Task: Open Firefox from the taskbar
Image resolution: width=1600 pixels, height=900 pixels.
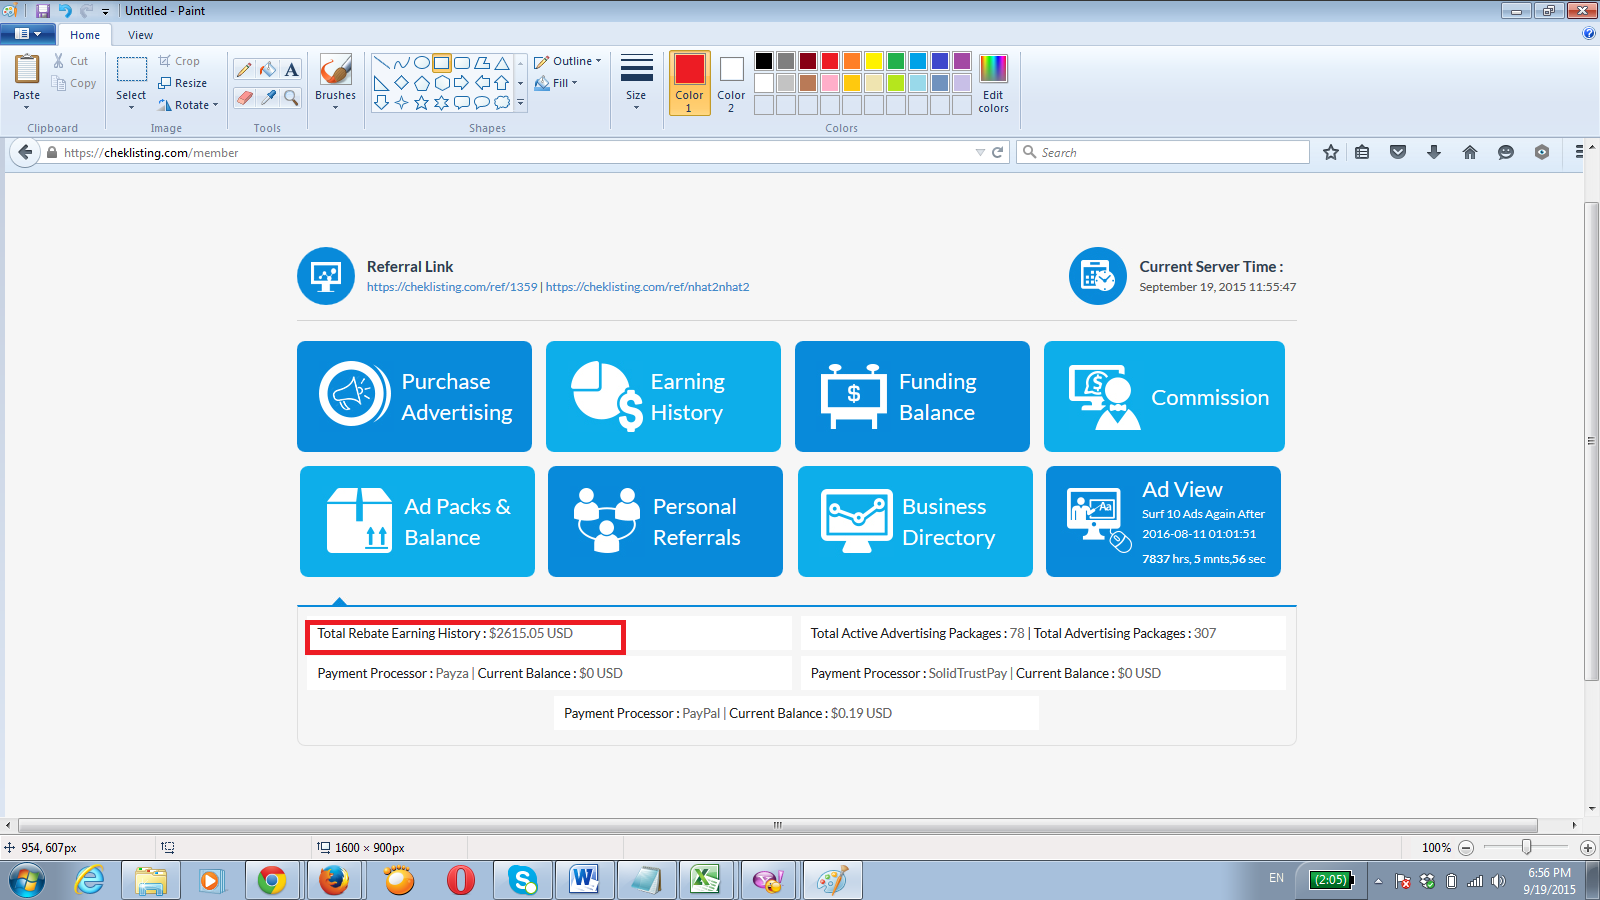Action: [x=334, y=880]
